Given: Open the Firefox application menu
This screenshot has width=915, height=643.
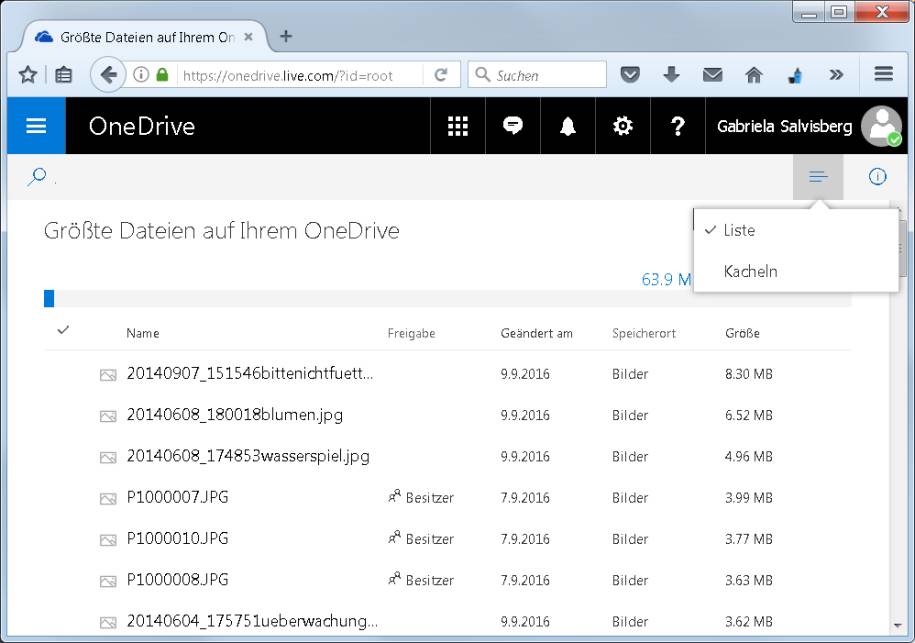Looking at the screenshot, I should tap(882, 73).
